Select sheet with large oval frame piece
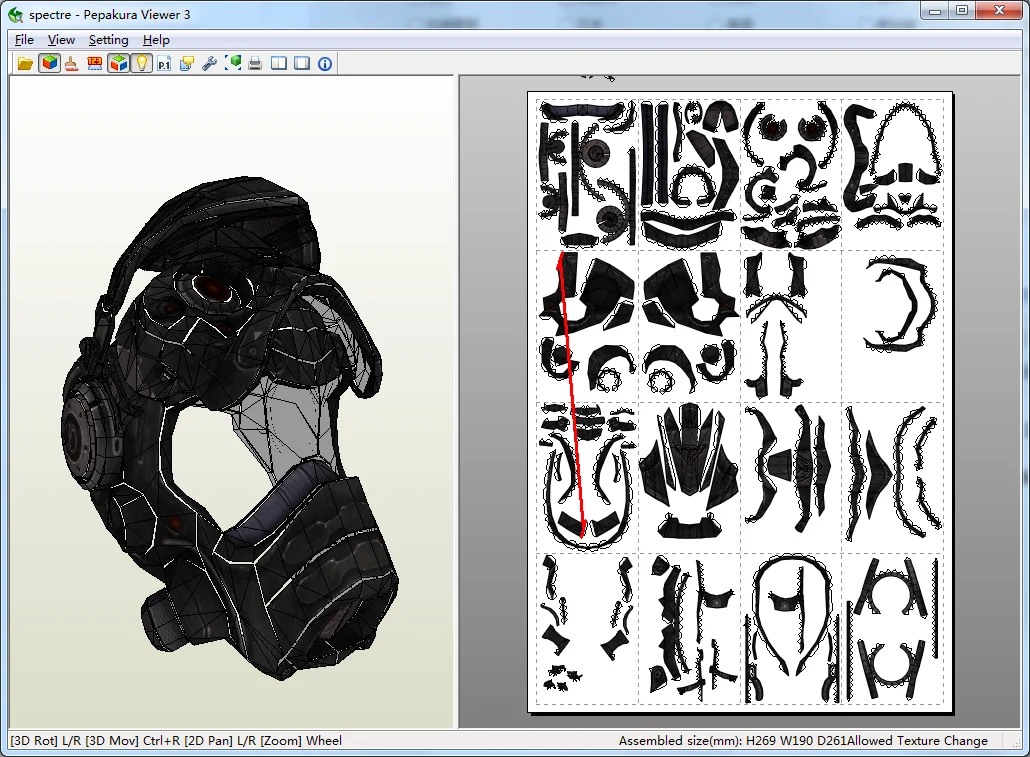The image size is (1030, 757). point(791,628)
